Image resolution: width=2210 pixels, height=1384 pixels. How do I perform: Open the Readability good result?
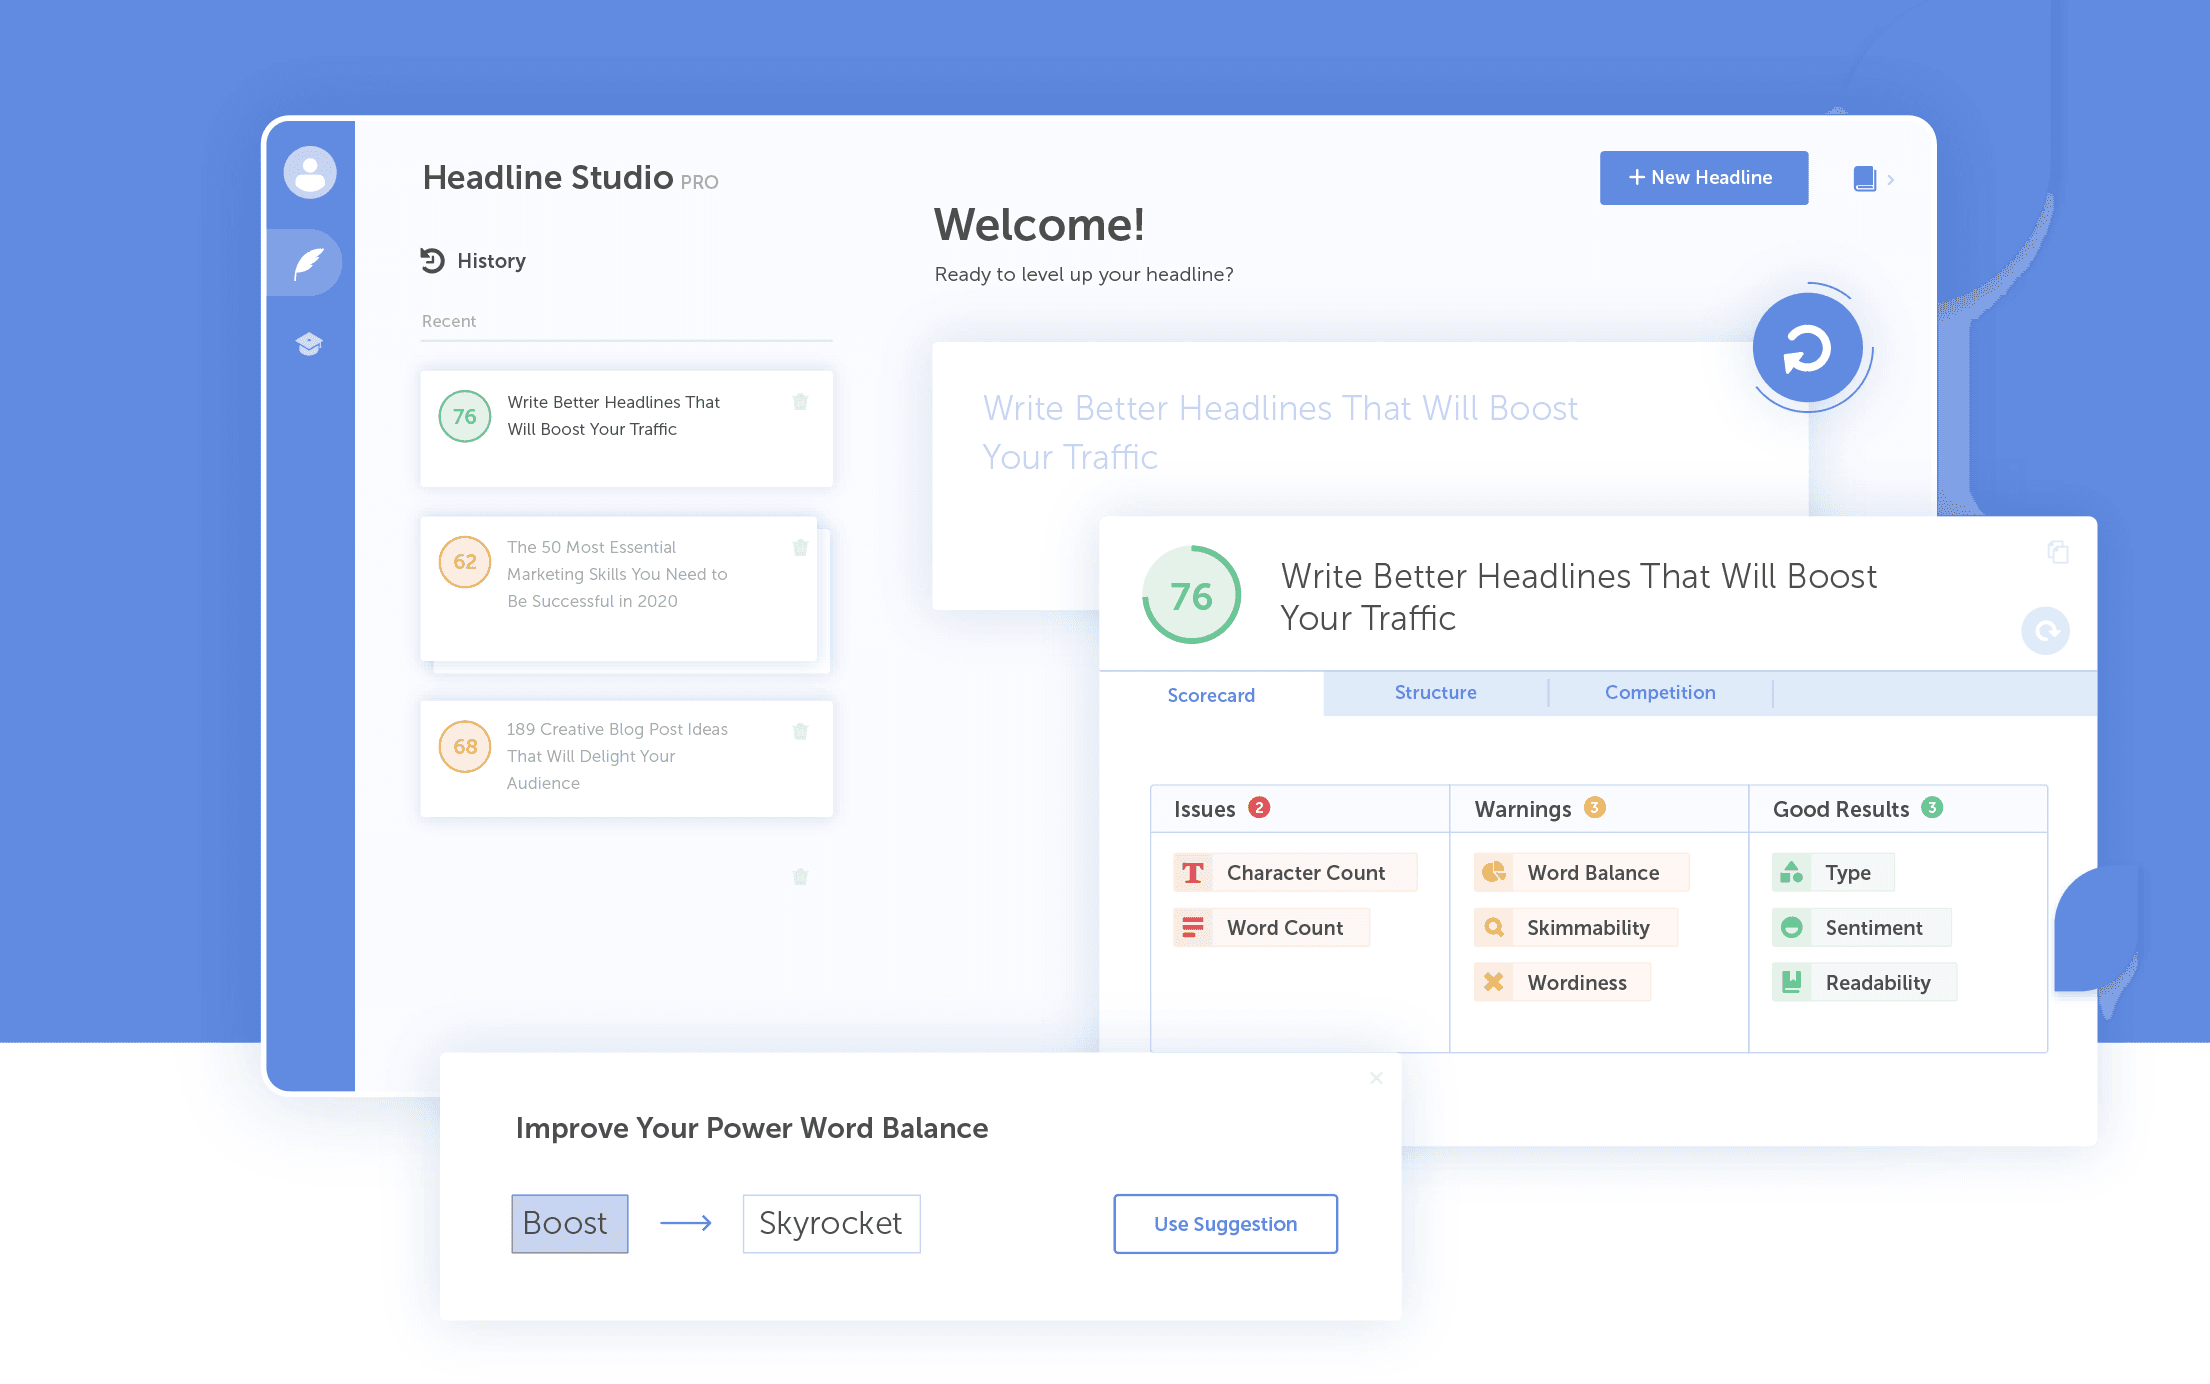click(x=1864, y=982)
